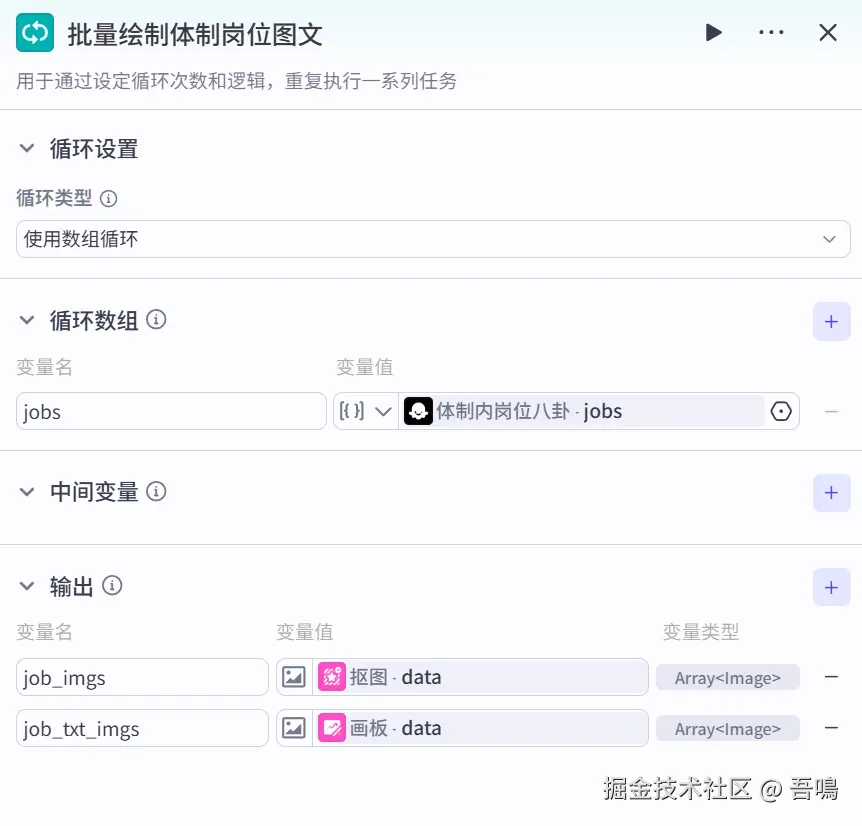862x826 pixels.
Task: Click info icon next to 循环数组
Action: pyautogui.click(x=156, y=320)
